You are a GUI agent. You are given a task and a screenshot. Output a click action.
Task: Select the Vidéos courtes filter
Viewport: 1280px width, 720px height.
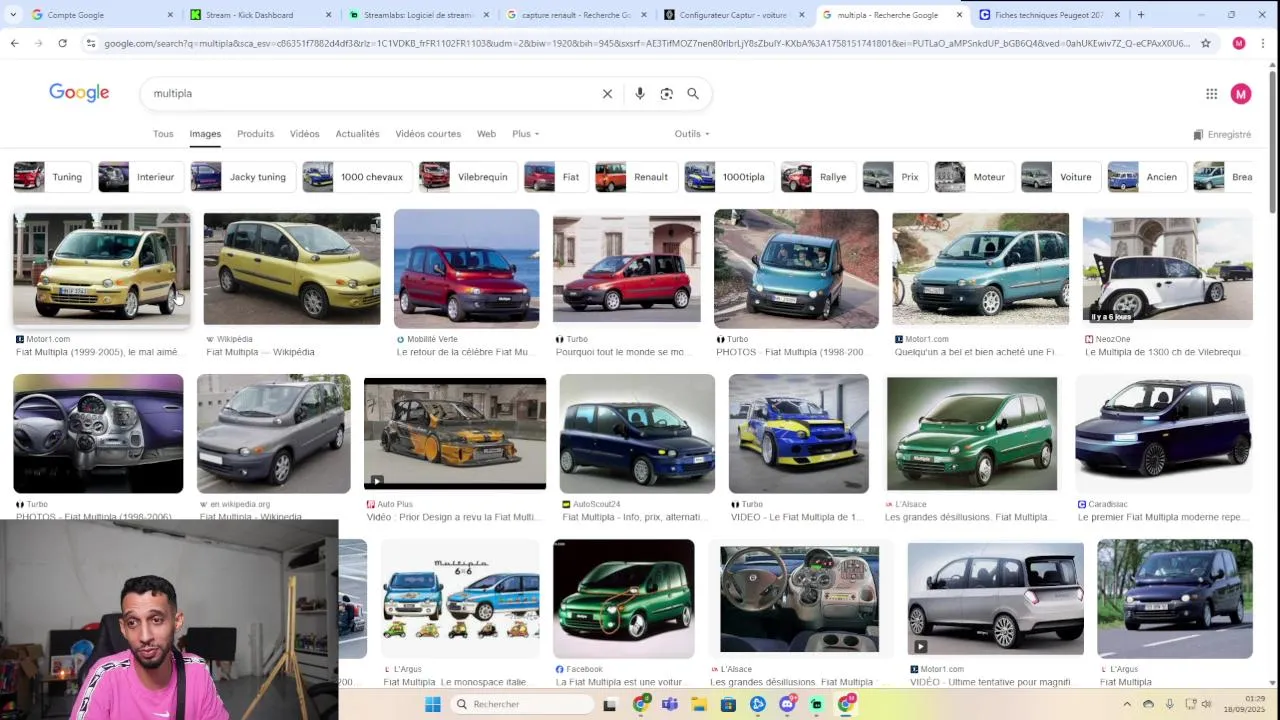(428, 133)
